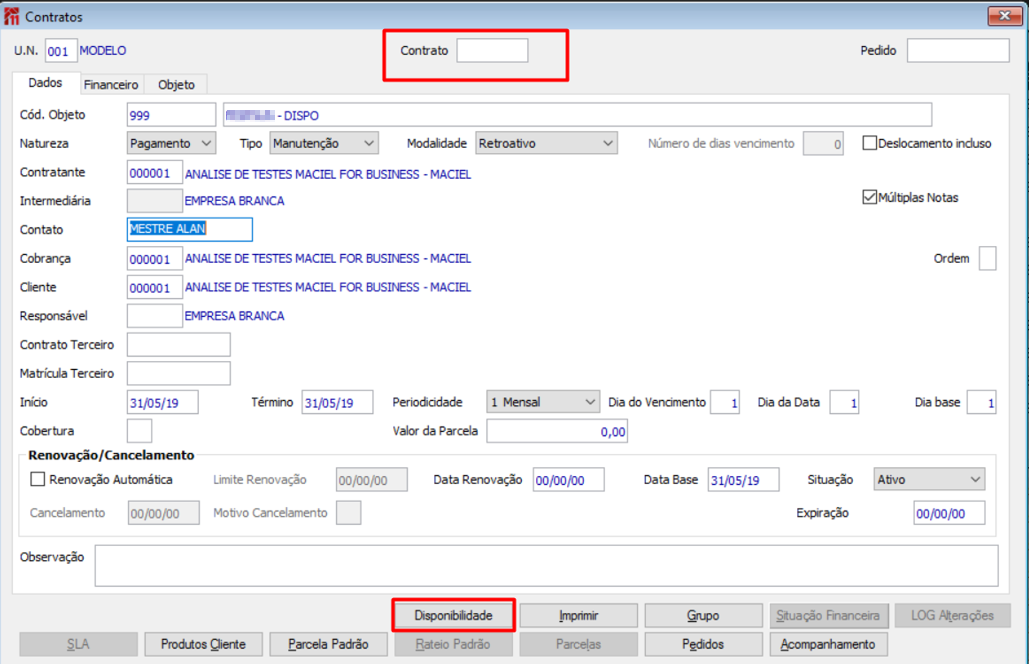Click the Responsável code field
Image resolution: width=1029 pixels, height=664 pixels.
tap(154, 316)
